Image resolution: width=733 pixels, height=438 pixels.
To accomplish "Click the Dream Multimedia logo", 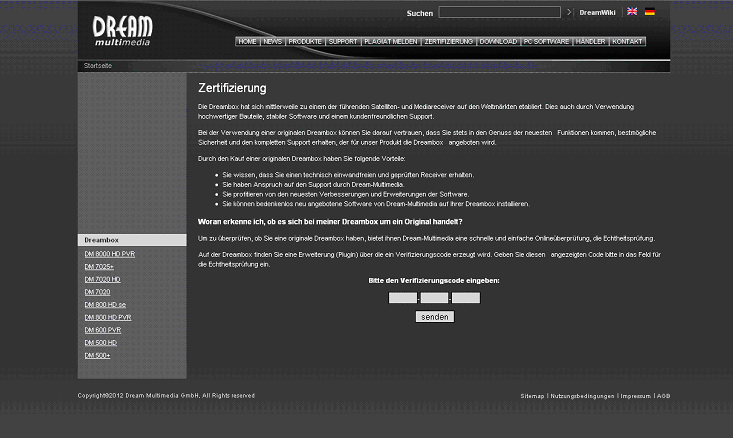I will [122, 30].
